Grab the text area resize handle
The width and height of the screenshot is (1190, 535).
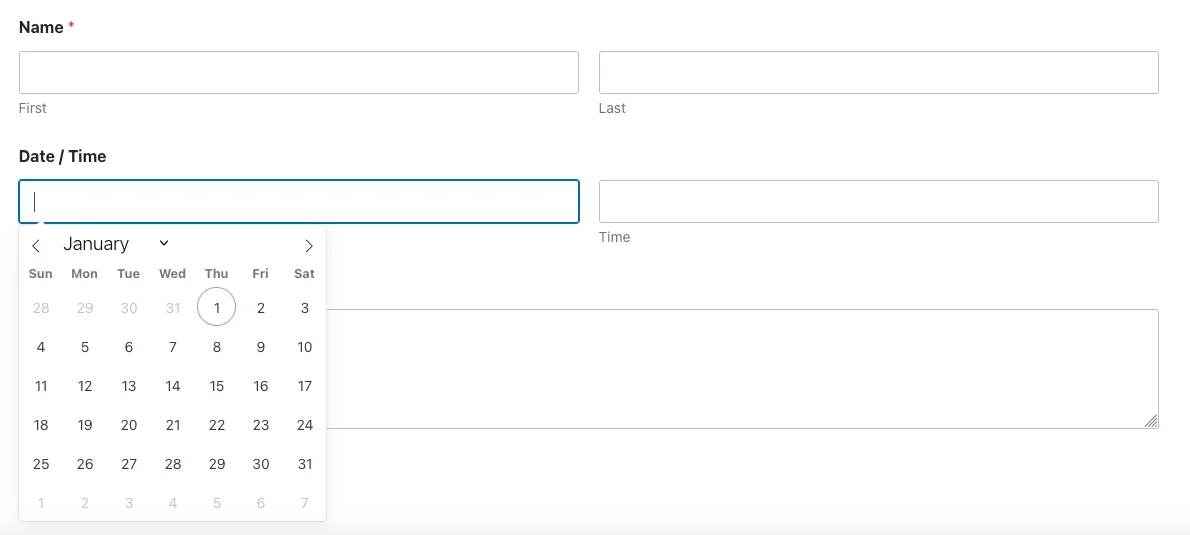[1152, 422]
